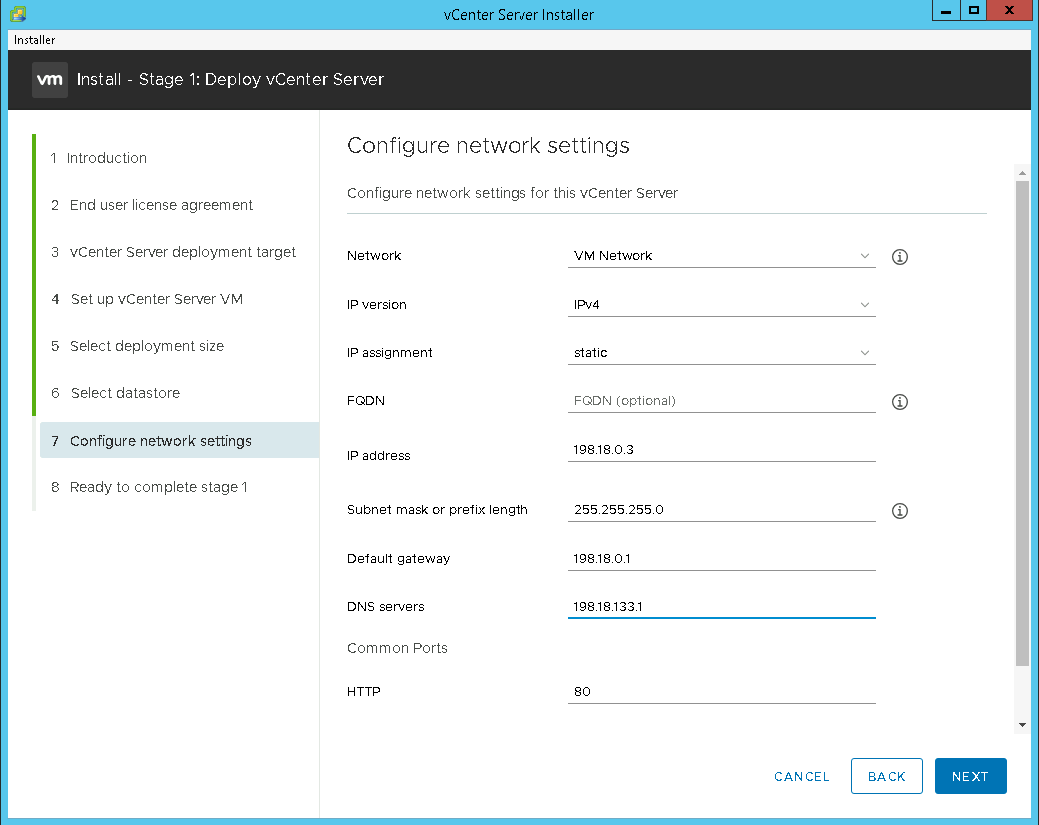The width and height of the screenshot is (1039, 825).
Task: Click the VMware vm logo in header
Action: click(x=49, y=80)
